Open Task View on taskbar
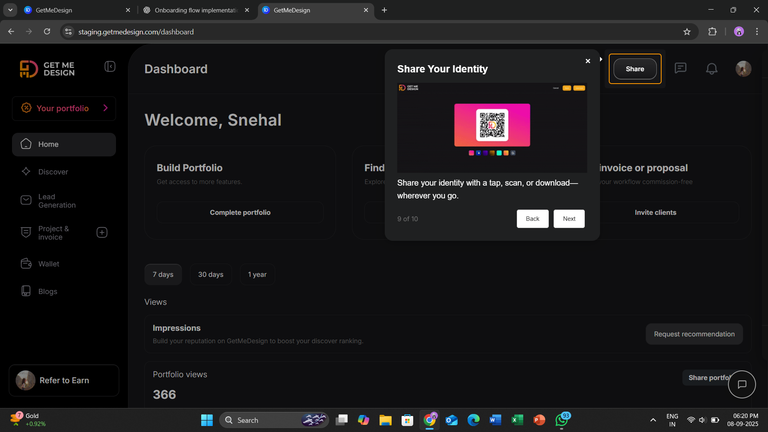This screenshot has width=768, height=432. point(342,420)
